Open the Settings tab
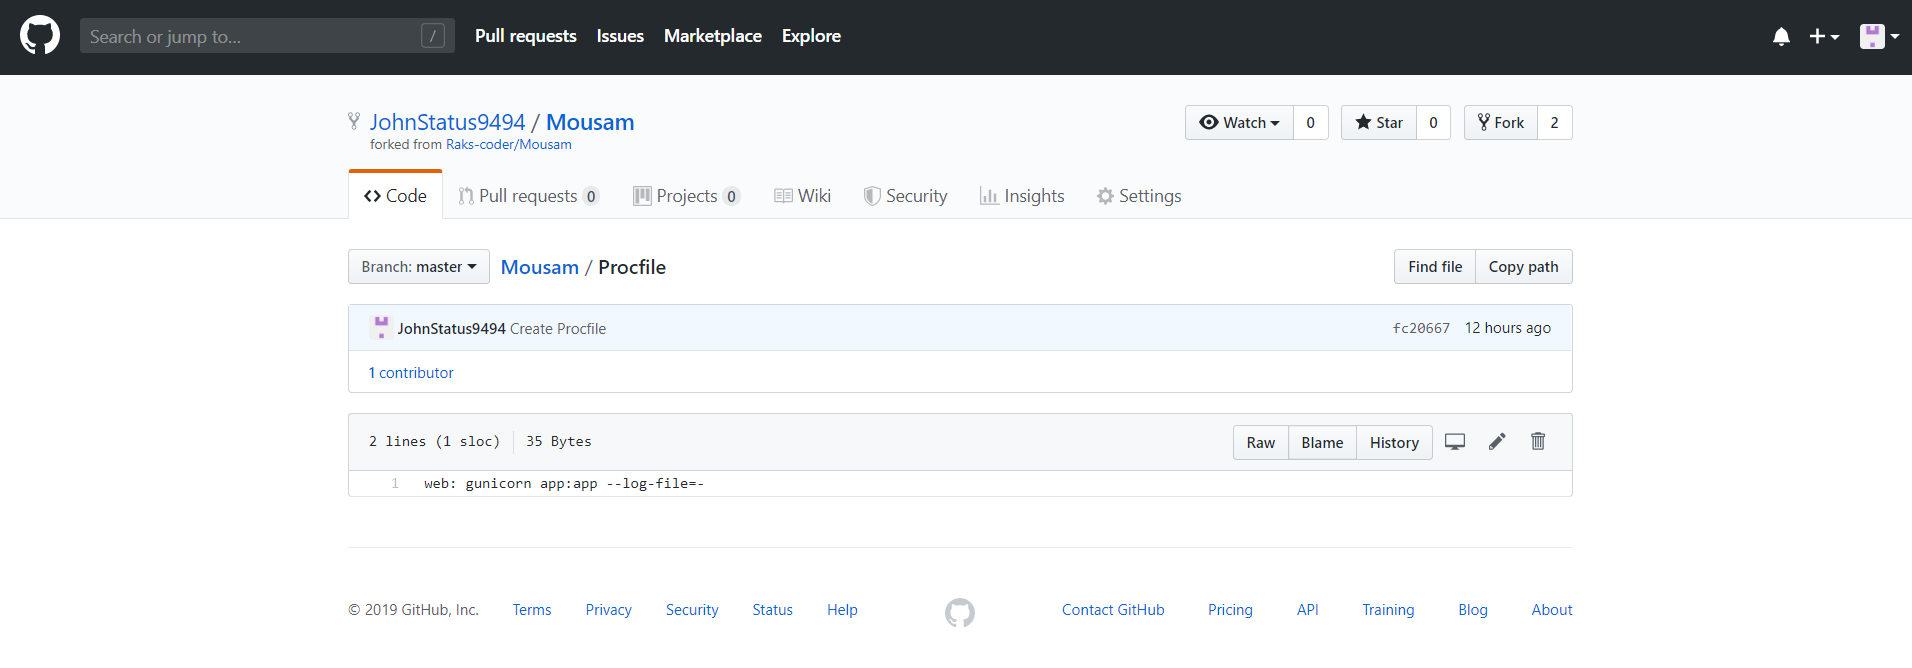 click(x=1139, y=196)
